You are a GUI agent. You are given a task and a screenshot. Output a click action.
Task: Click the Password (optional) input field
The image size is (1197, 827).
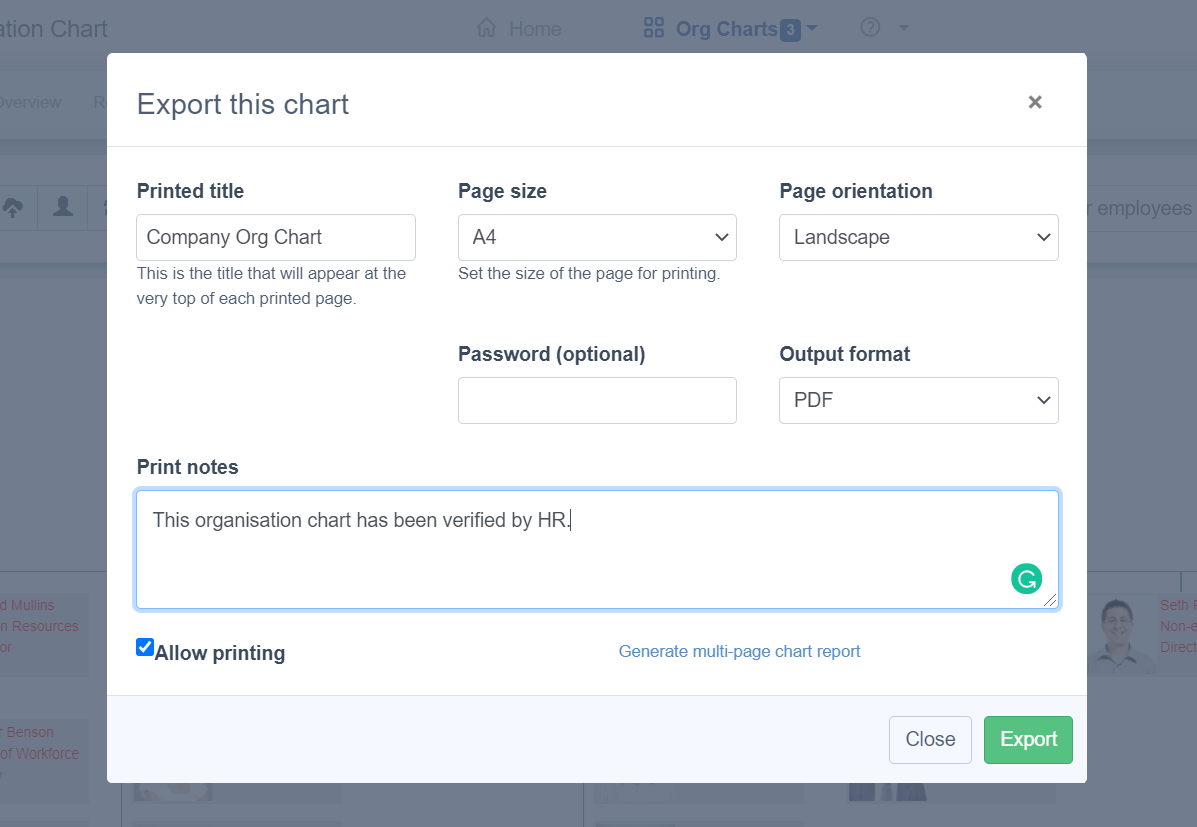point(597,401)
